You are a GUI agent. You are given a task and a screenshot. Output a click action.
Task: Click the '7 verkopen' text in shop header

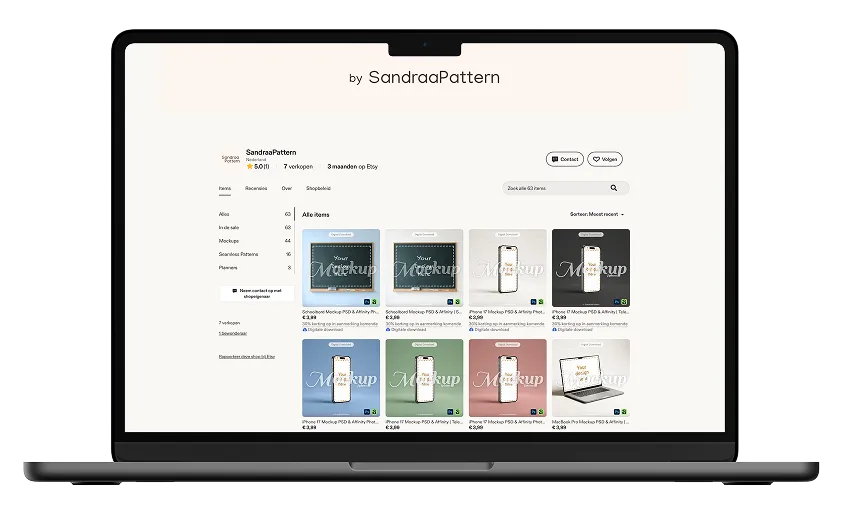point(298,166)
